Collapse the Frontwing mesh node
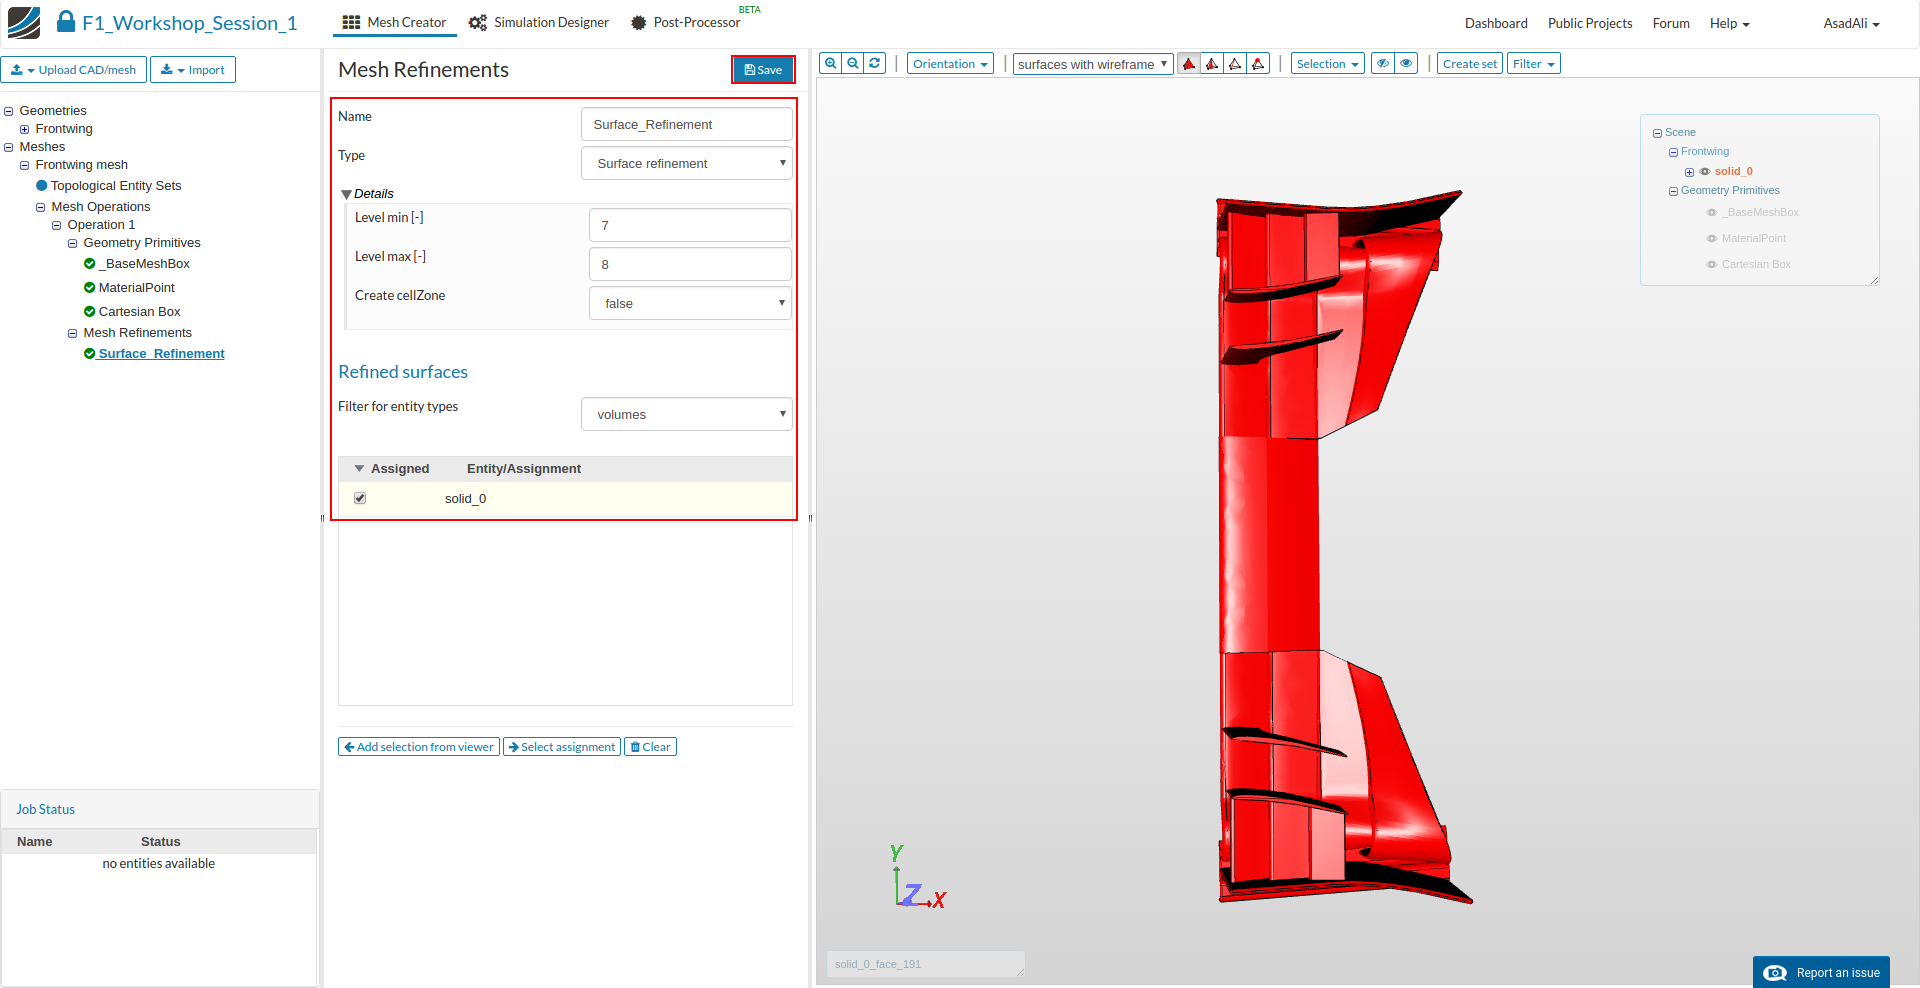 click(x=25, y=165)
